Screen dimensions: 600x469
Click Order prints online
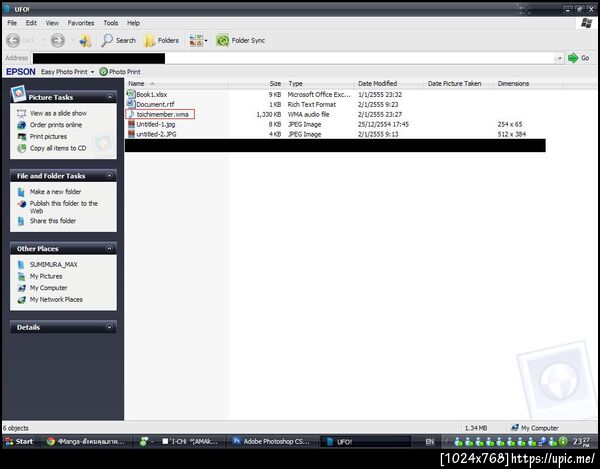pyautogui.click(x=56, y=125)
